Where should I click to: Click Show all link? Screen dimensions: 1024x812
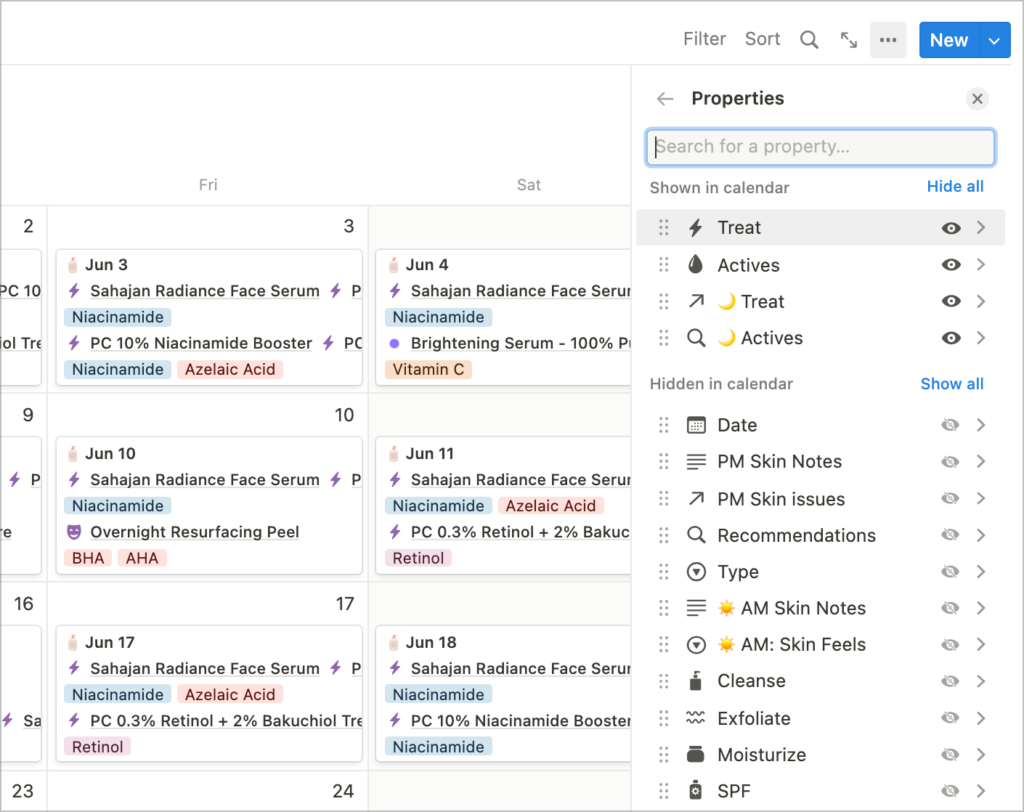coord(952,383)
